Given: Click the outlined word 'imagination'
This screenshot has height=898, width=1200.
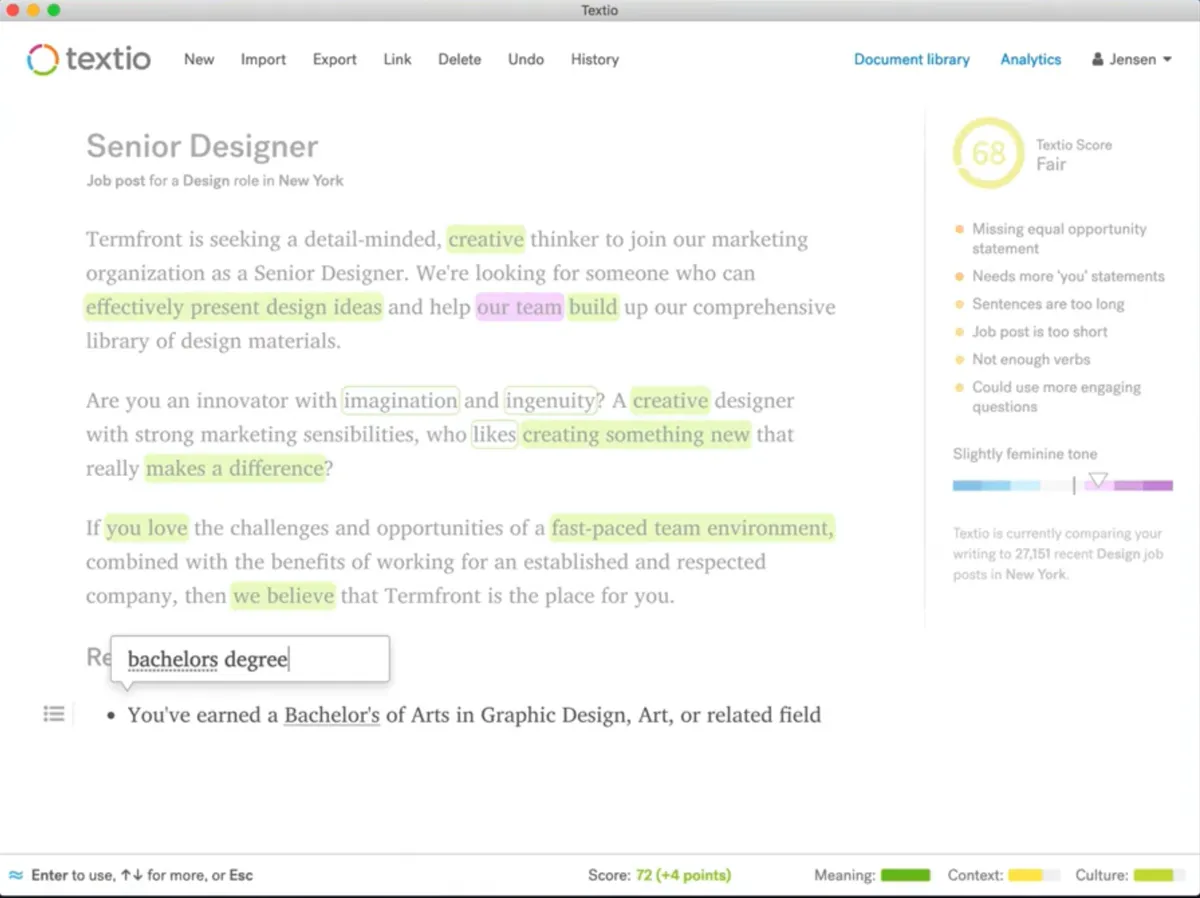Looking at the screenshot, I should click(401, 400).
